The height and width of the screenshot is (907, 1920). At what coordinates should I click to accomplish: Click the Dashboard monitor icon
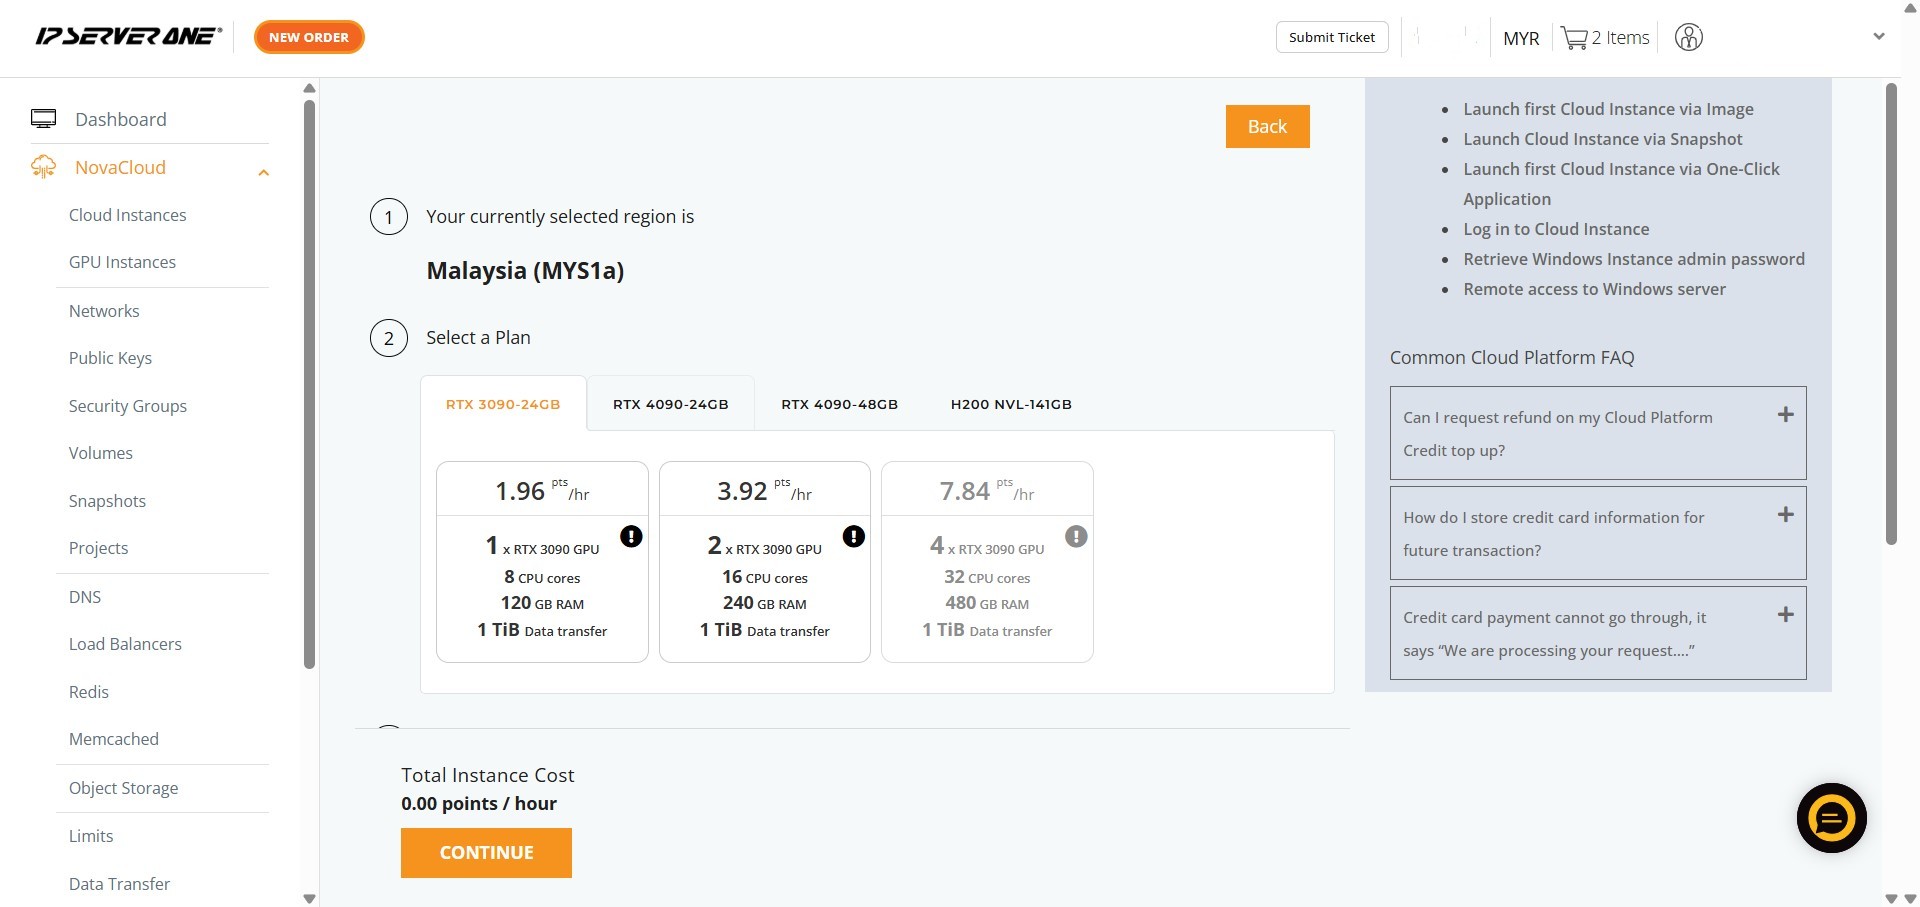tap(43, 119)
